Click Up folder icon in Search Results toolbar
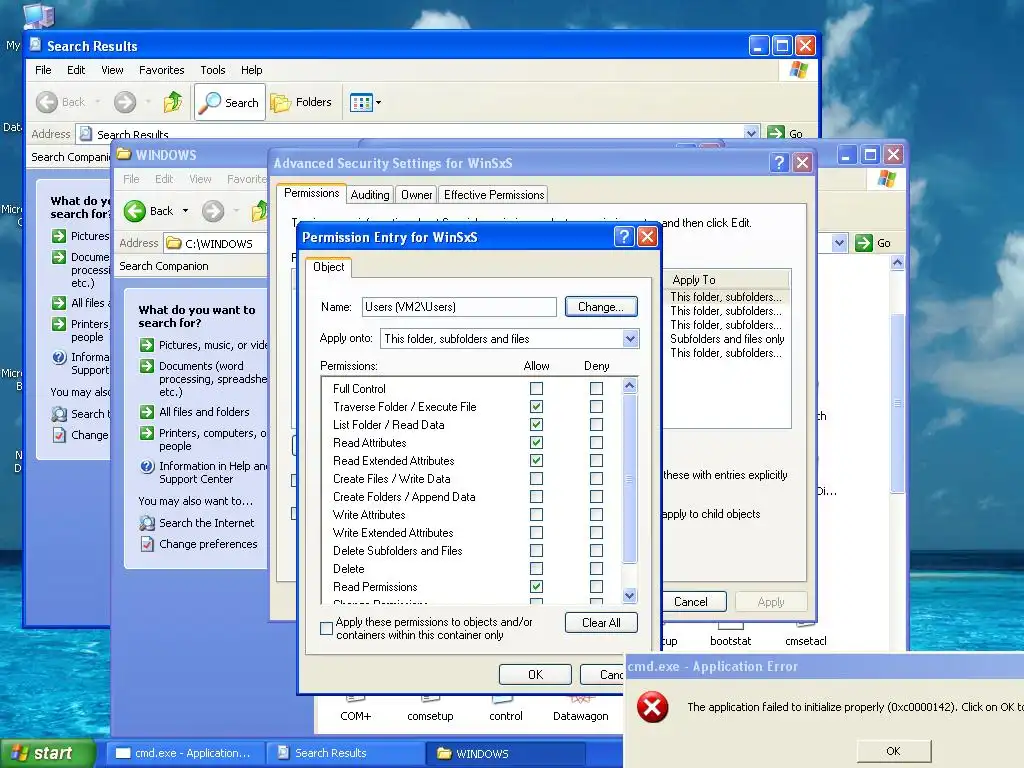Image resolution: width=1024 pixels, height=768 pixels. coord(172,102)
